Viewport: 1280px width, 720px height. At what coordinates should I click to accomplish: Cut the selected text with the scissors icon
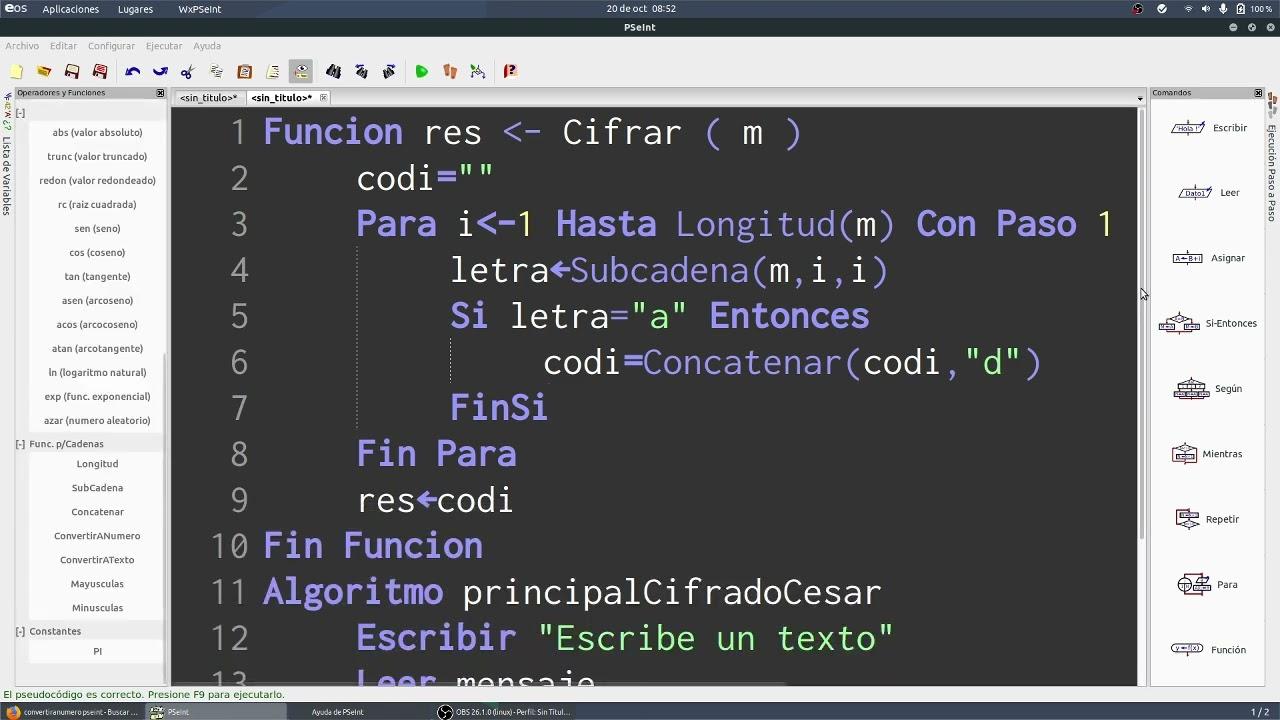187,71
